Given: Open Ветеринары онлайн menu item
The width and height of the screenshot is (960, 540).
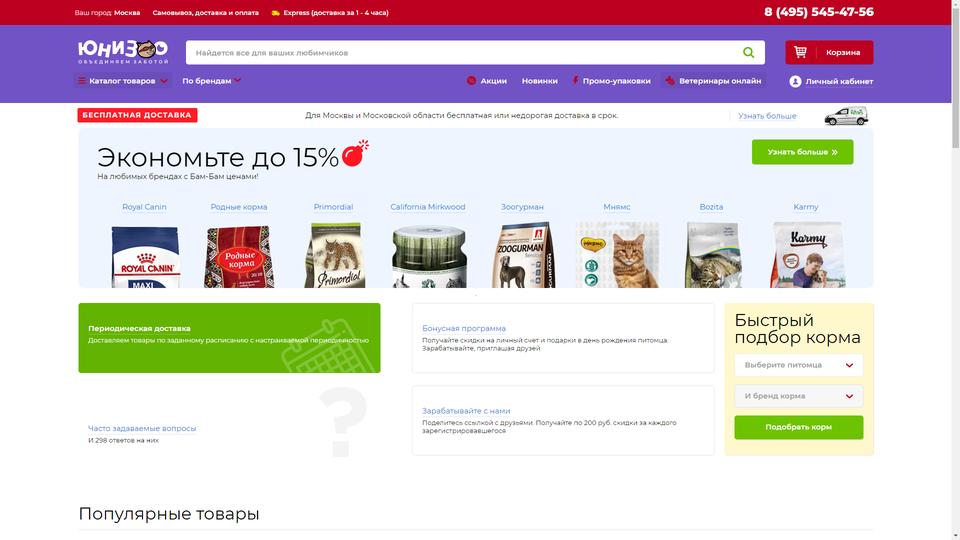Looking at the screenshot, I should click(719, 81).
